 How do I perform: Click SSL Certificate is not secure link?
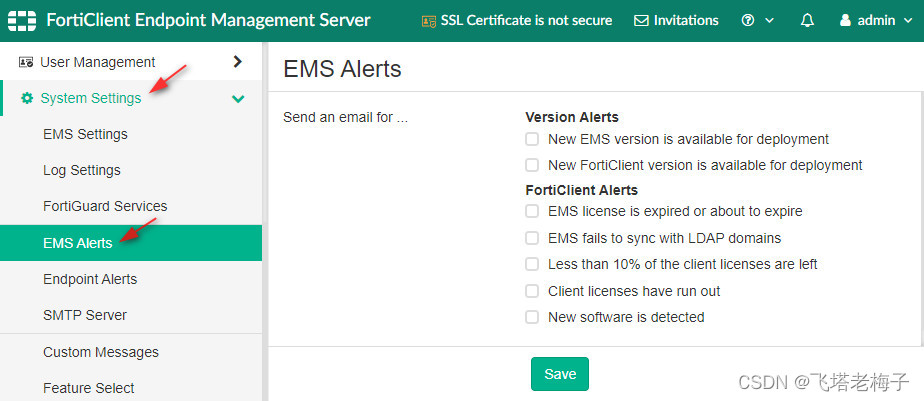coord(526,21)
